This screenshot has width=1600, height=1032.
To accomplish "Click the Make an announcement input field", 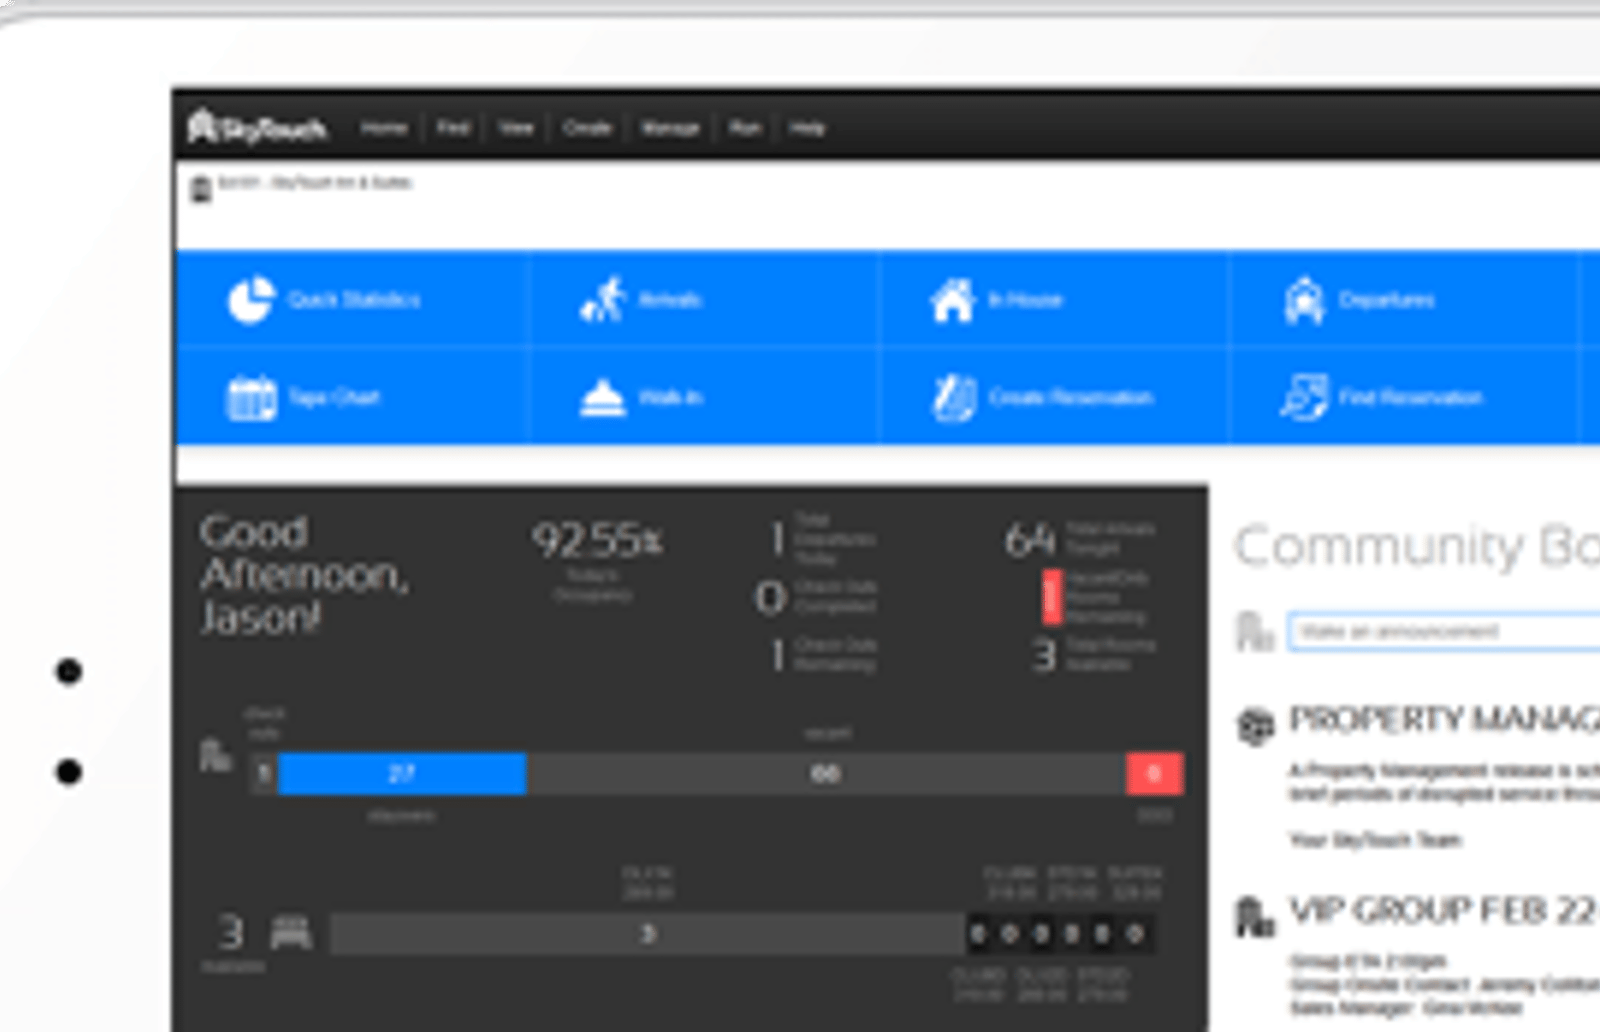I will coord(1444,631).
